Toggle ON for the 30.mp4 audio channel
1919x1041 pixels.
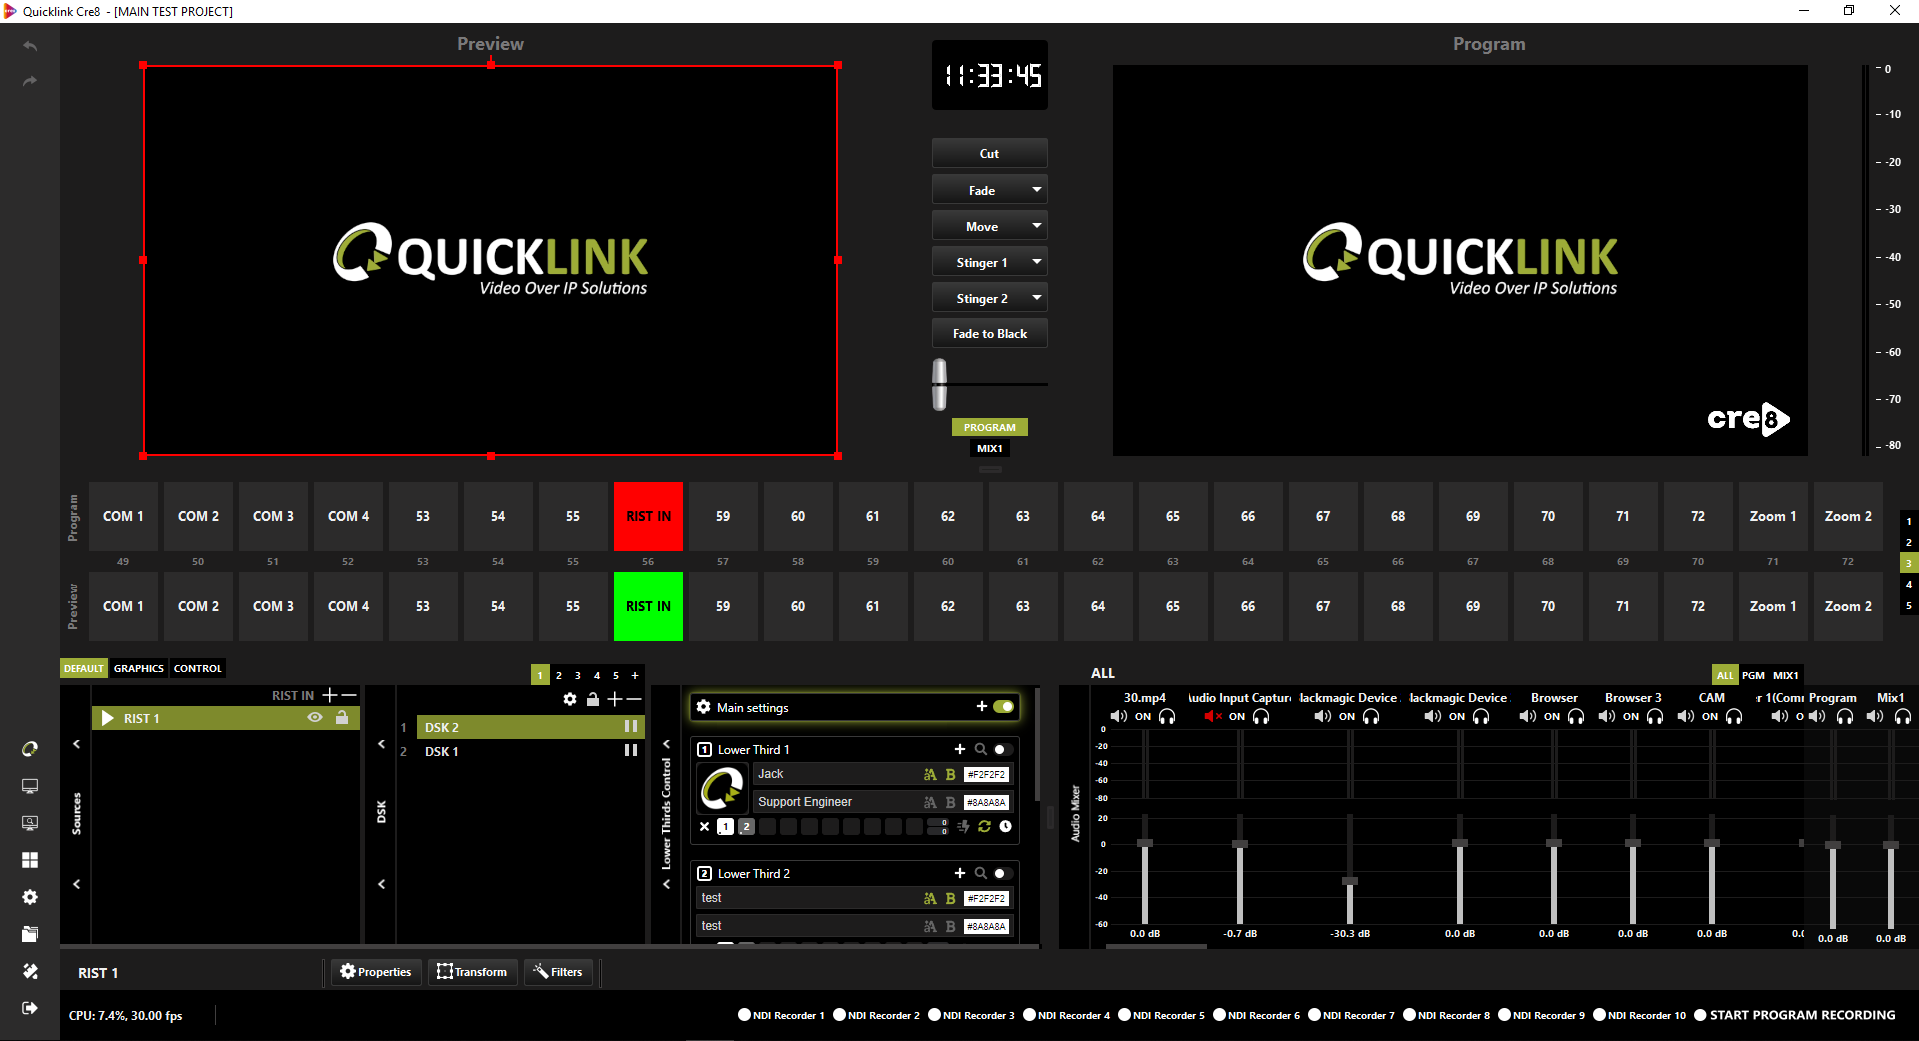1143,716
